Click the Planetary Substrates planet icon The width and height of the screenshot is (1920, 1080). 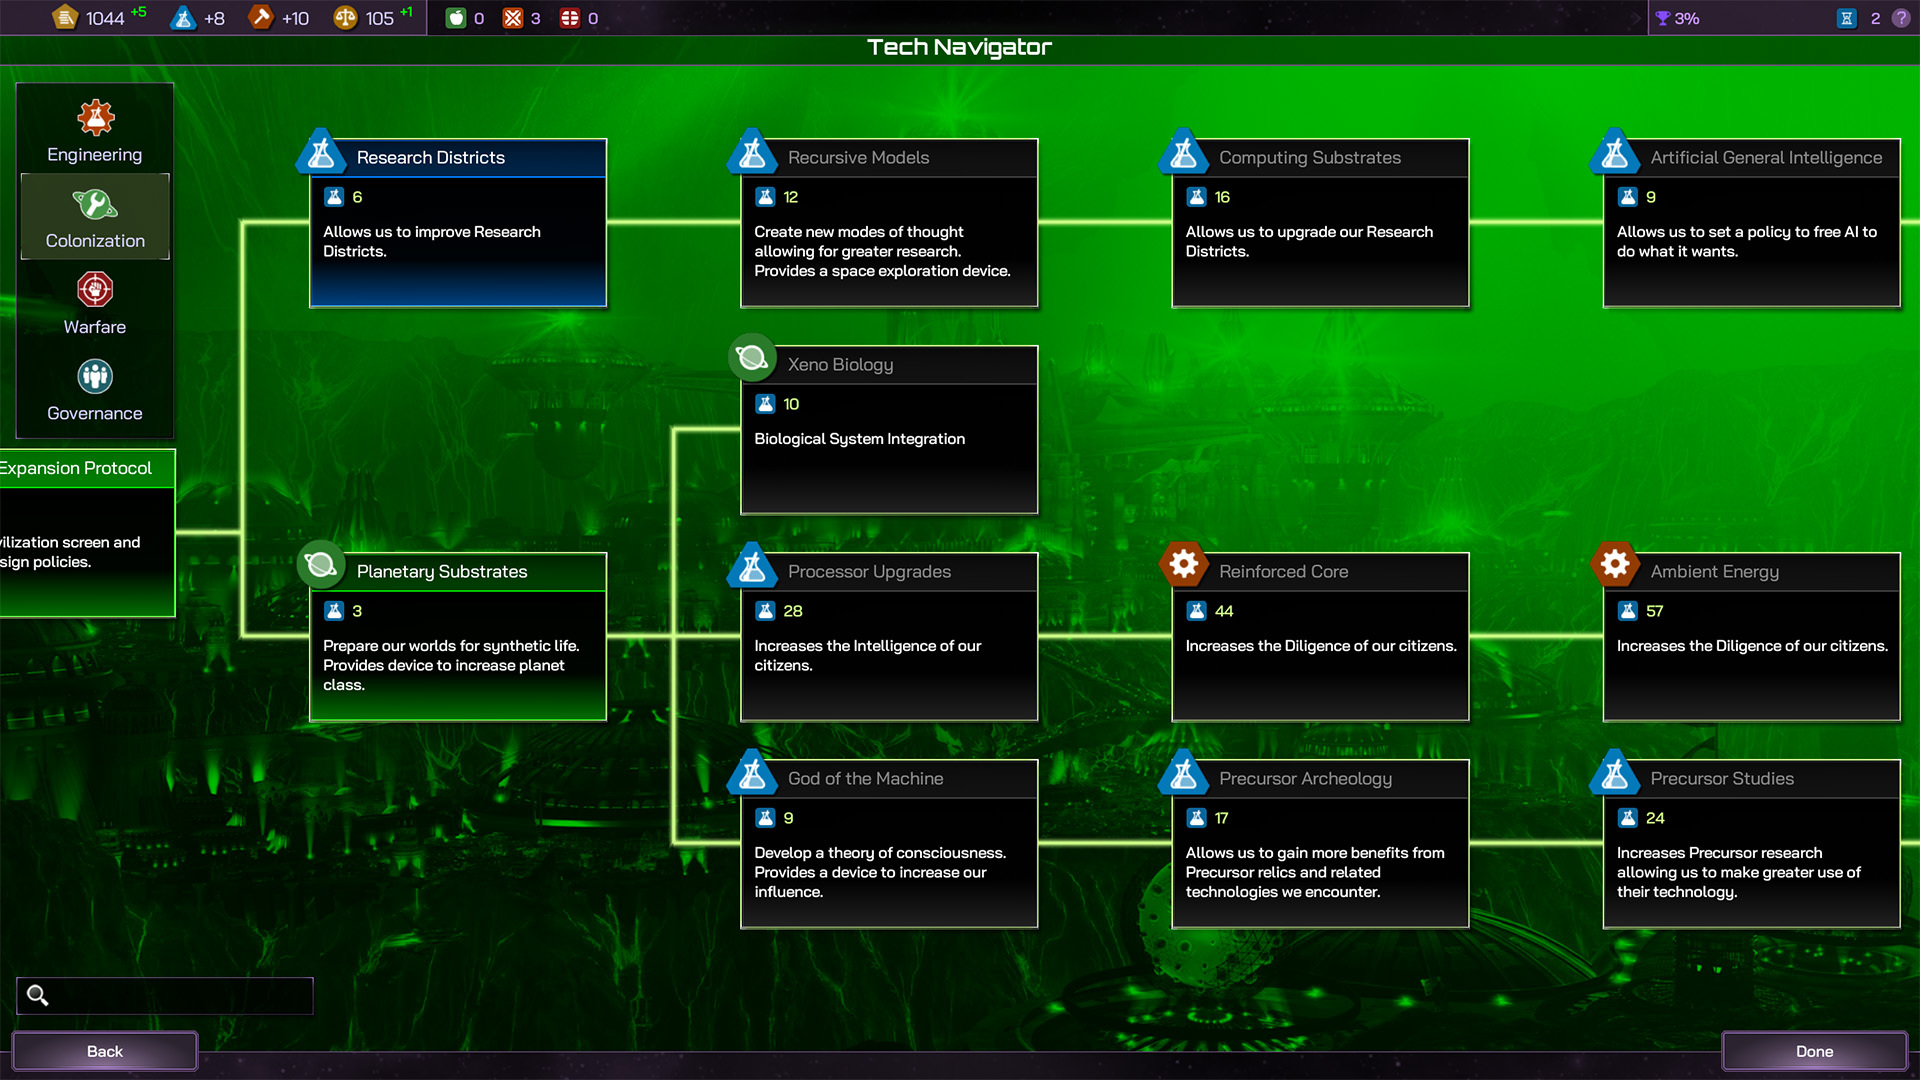321,565
